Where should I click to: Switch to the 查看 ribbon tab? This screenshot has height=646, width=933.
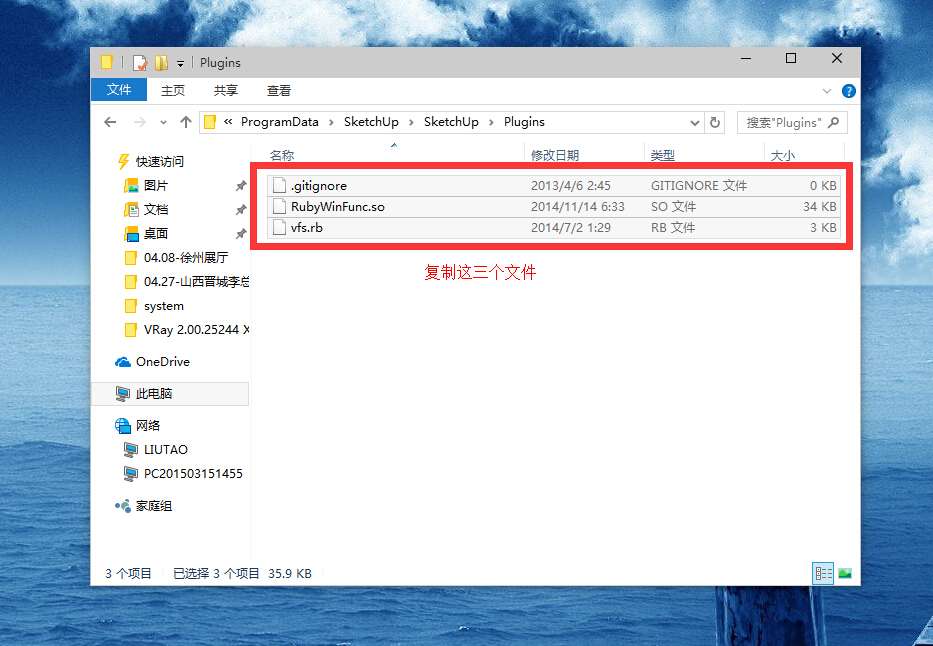[x=278, y=90]
